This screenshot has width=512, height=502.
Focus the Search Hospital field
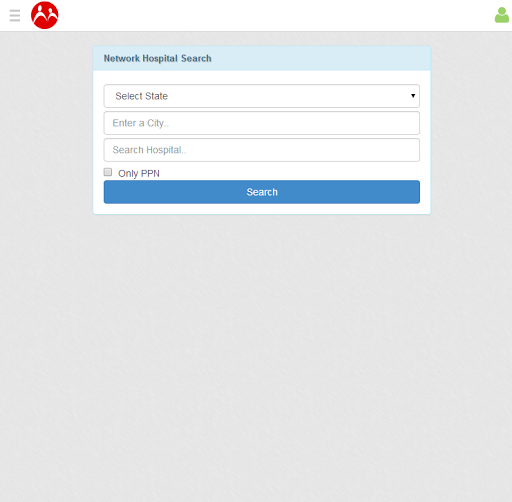(262, 150)
